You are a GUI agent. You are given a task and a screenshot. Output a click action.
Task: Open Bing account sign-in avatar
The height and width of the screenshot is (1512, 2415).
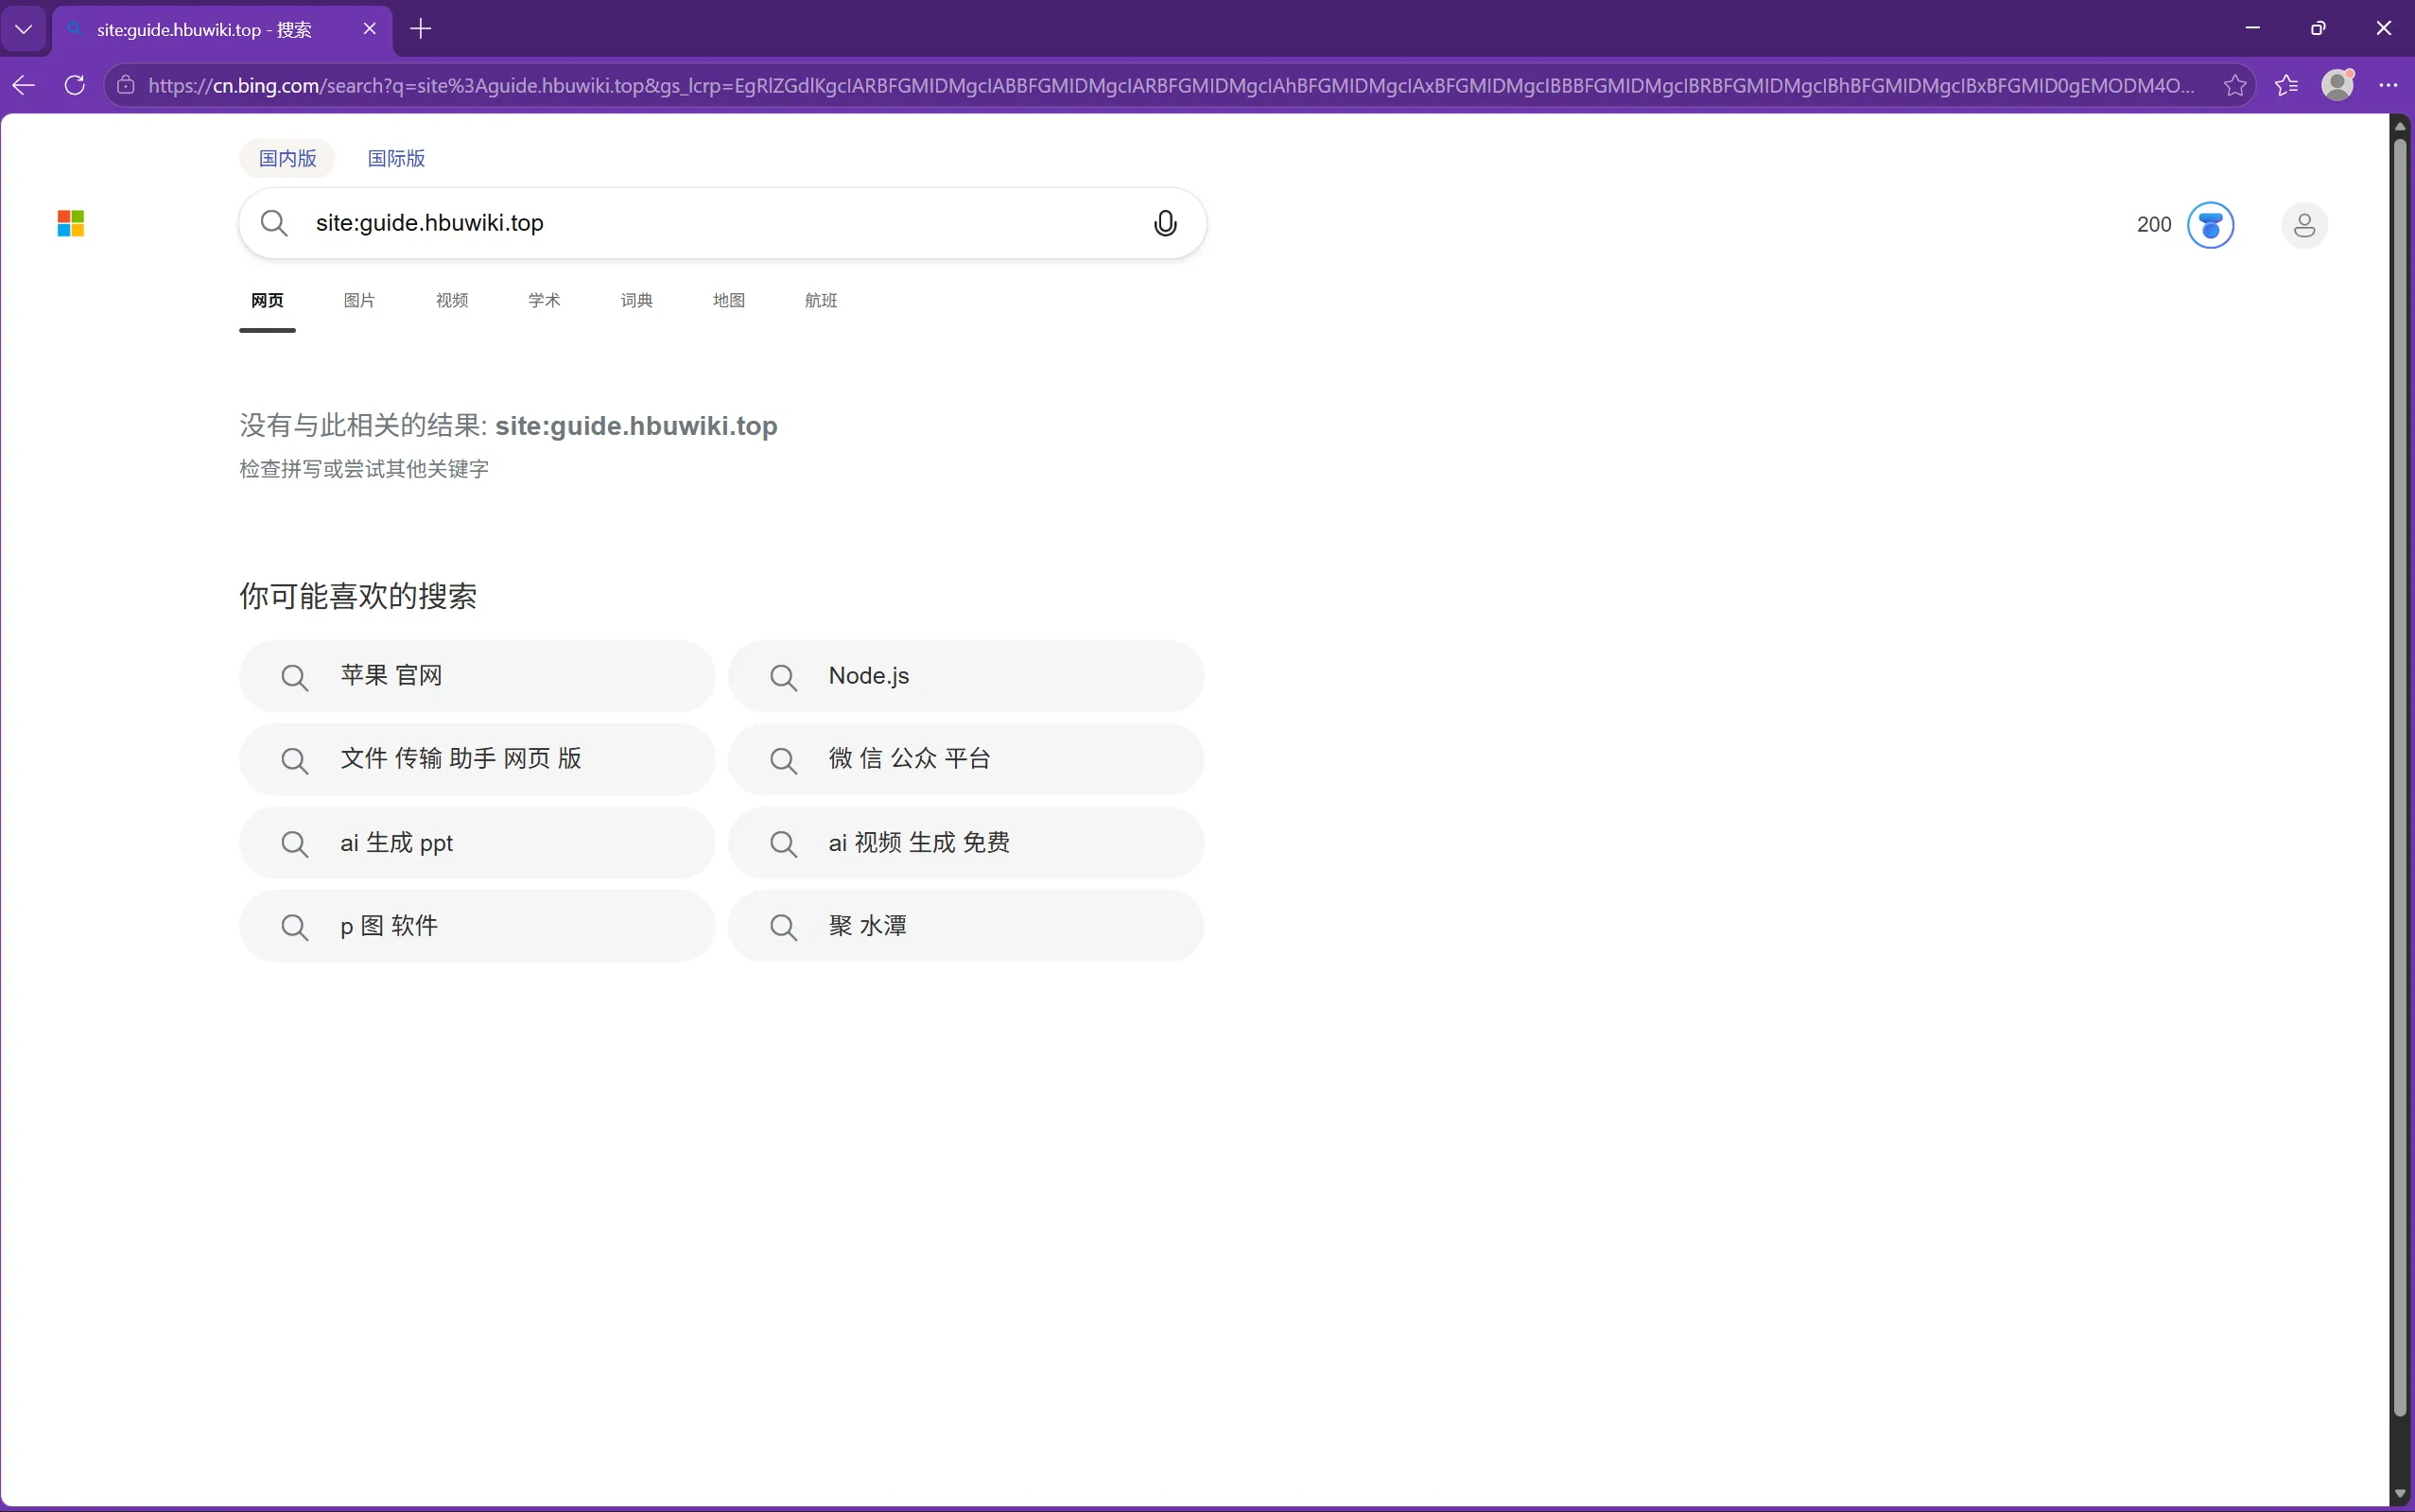pos(2304,225)
